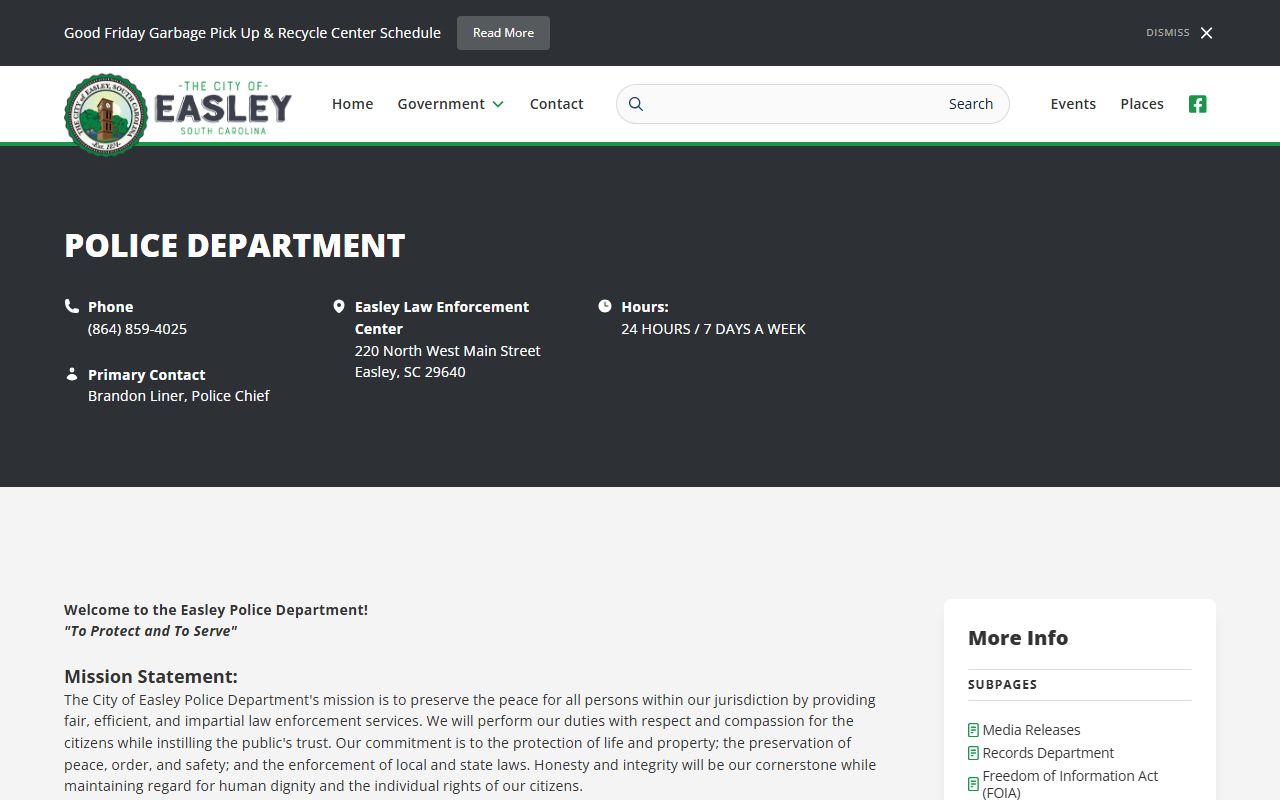The width and height of the screenshot is (1280, 800).
Task: Click Brandon Liner, Police Chief text
Action: coord(179,396)
